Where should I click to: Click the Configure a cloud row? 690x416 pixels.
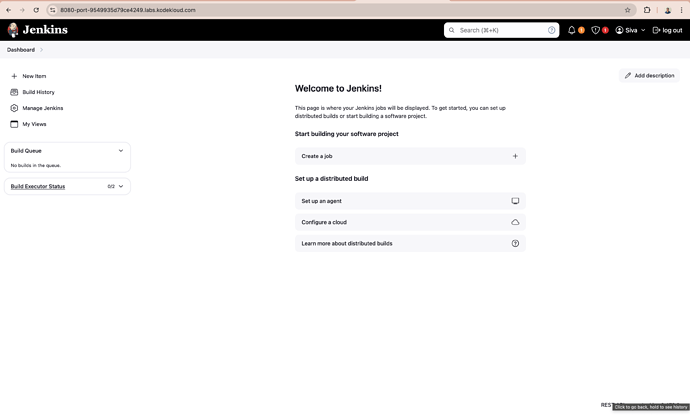coord(410,222)
